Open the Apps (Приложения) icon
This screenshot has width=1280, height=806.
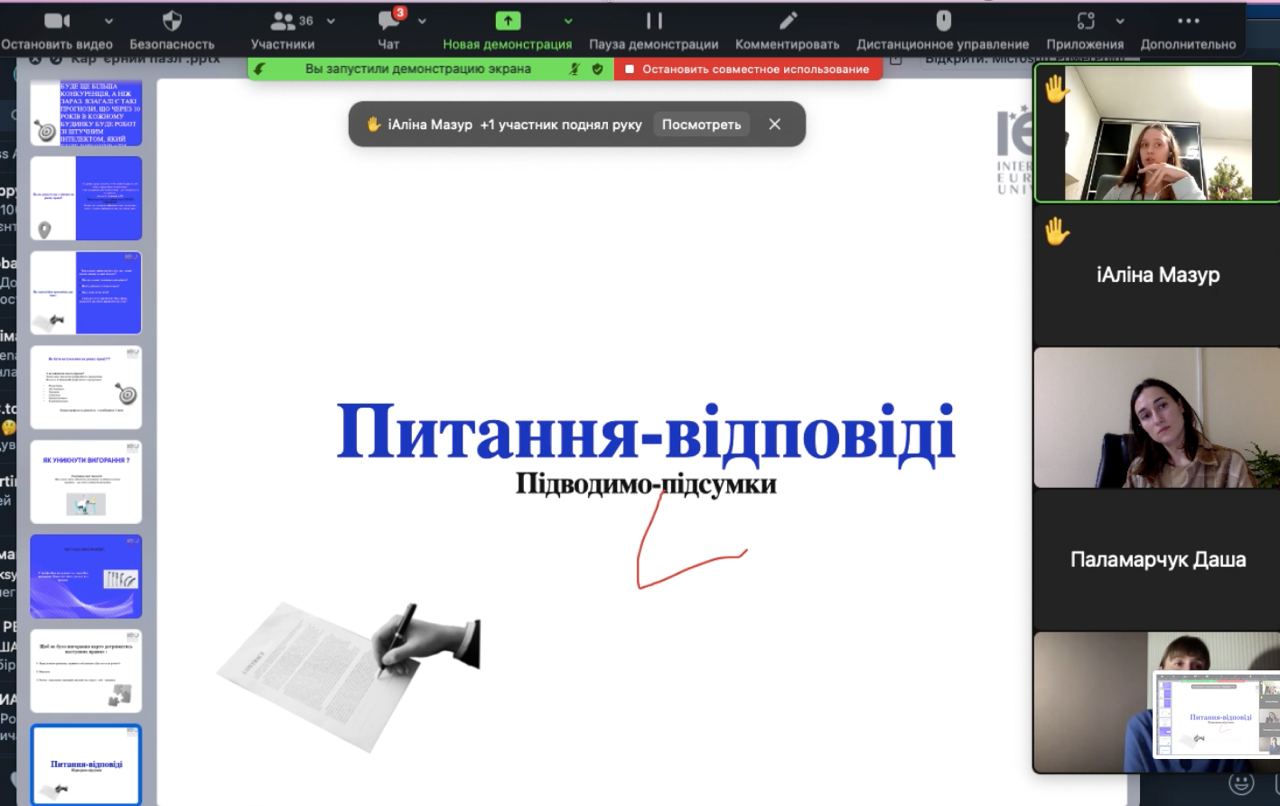(1085, 21)
